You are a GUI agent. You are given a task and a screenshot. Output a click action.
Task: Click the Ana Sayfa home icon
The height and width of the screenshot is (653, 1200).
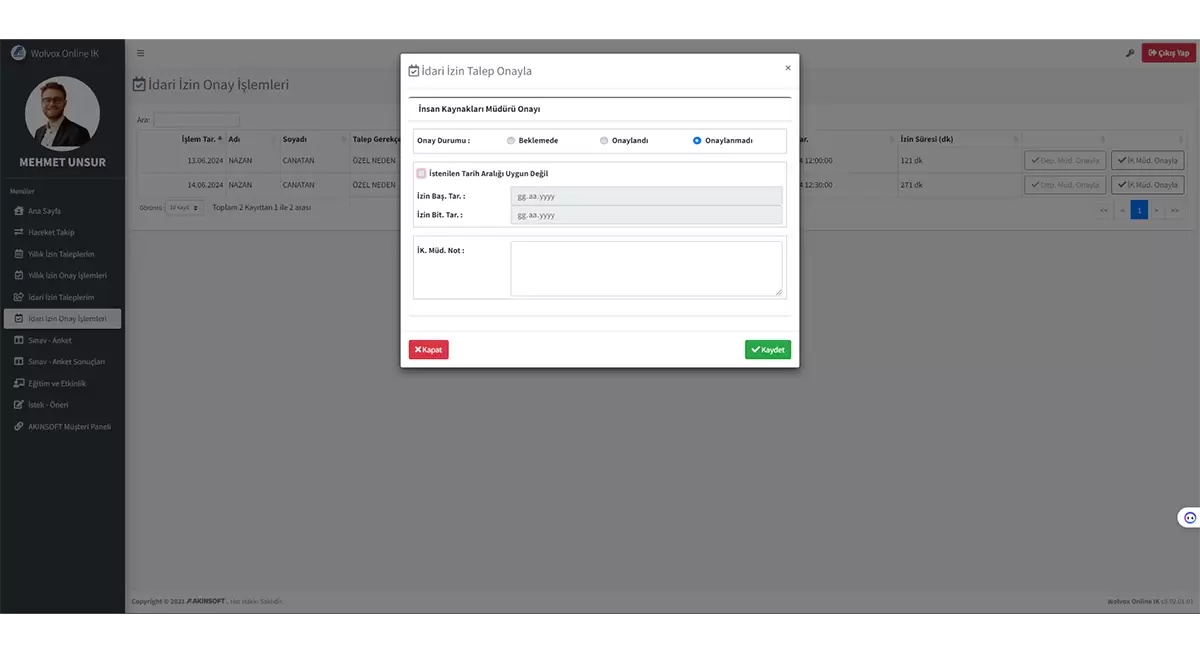[18, 211]
